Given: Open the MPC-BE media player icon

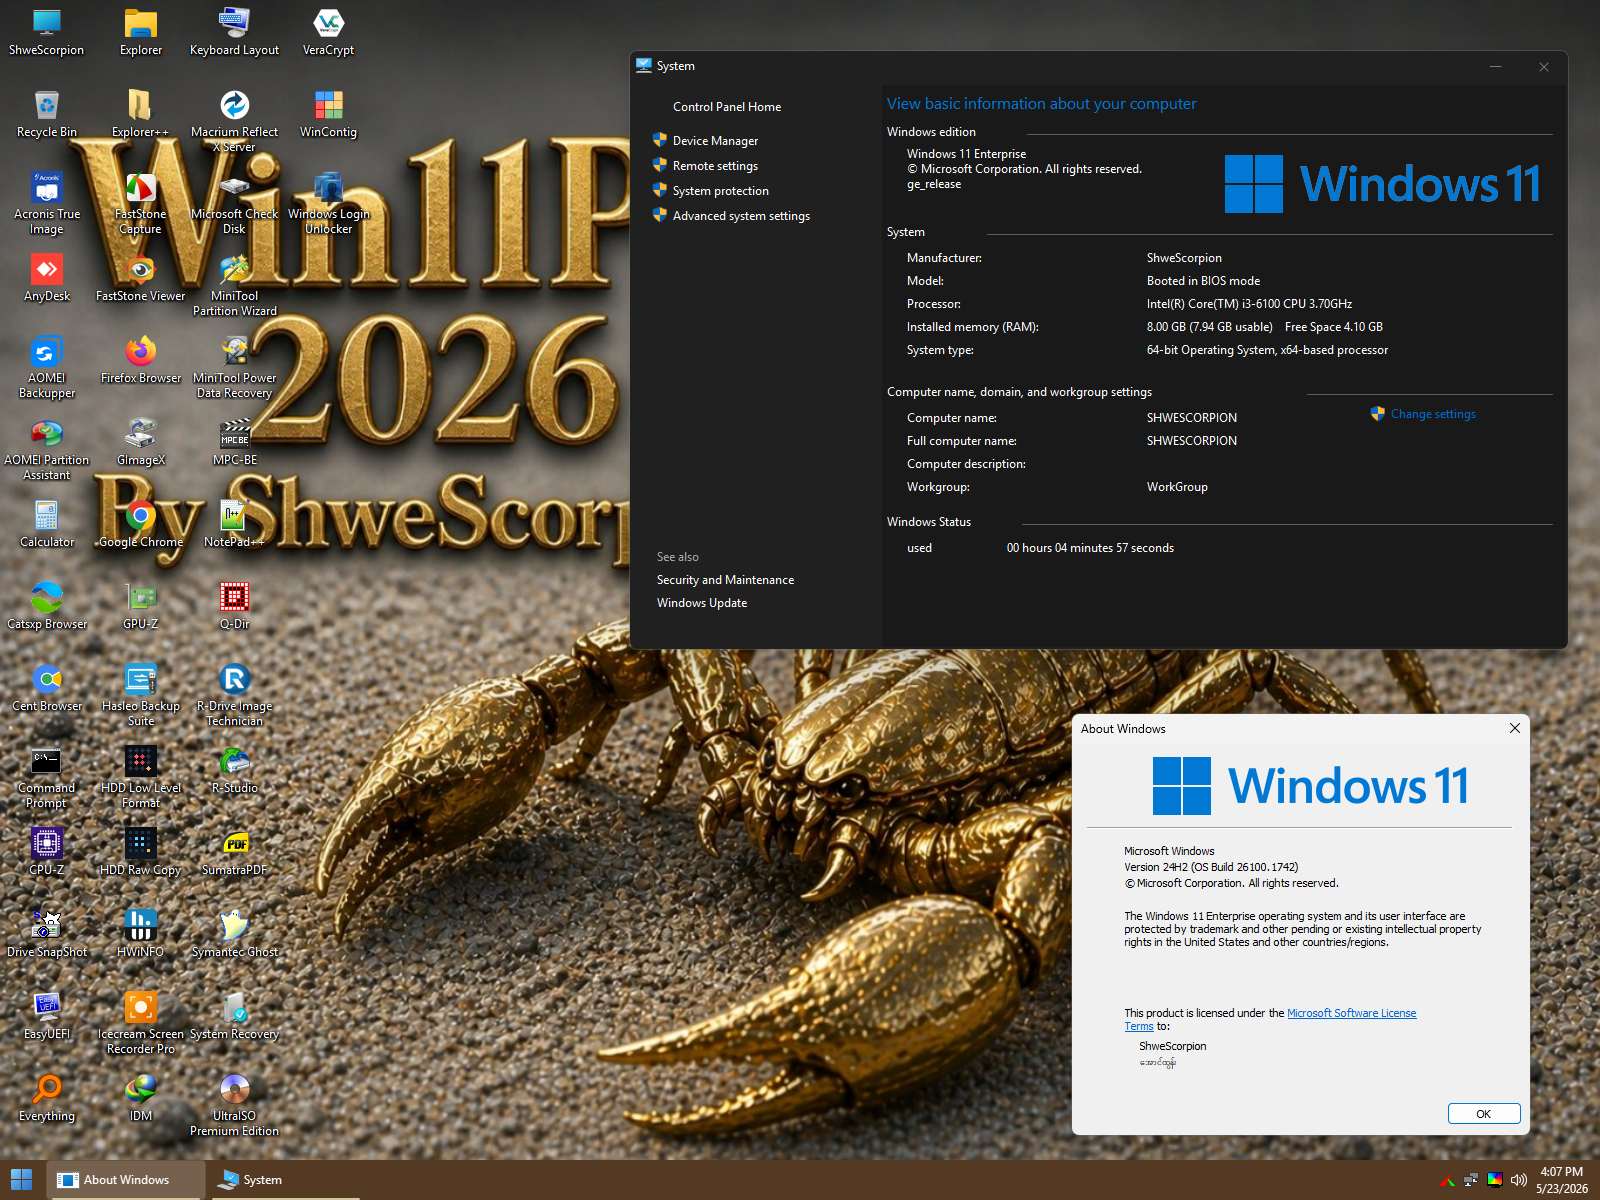Looking at the screenshot, I should point(234,443).
